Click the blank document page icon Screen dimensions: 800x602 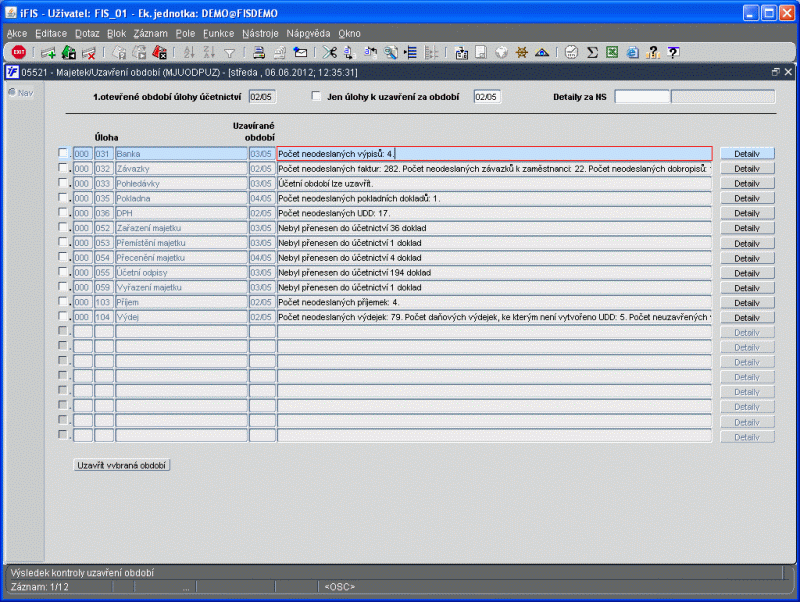(x=481, y=52)
